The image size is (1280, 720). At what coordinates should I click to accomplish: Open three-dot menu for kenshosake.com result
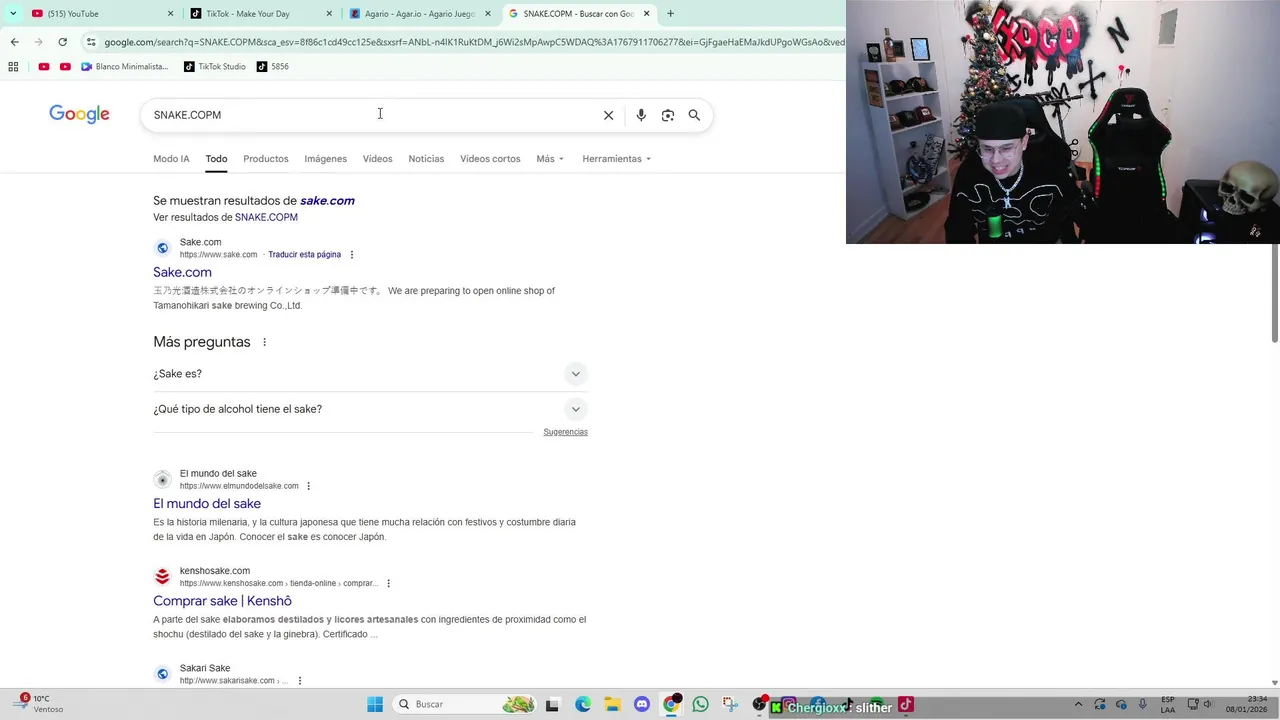(x=388, y=584)
